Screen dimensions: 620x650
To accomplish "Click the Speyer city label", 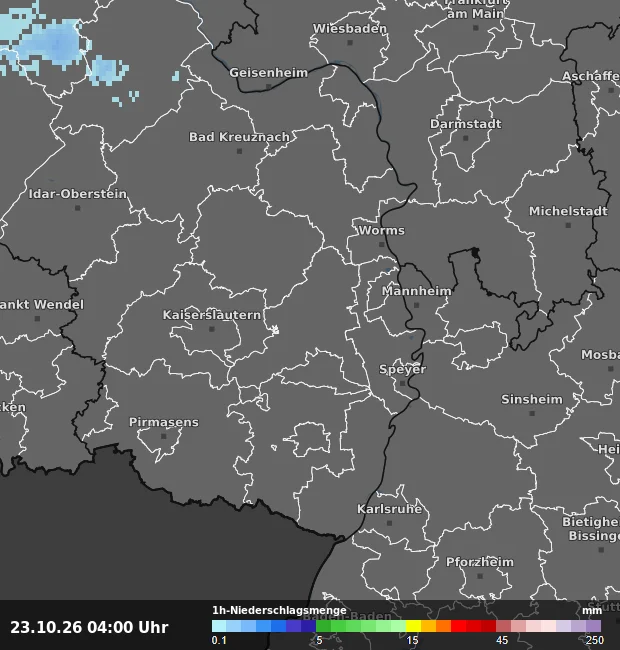I will coord(402,369).
